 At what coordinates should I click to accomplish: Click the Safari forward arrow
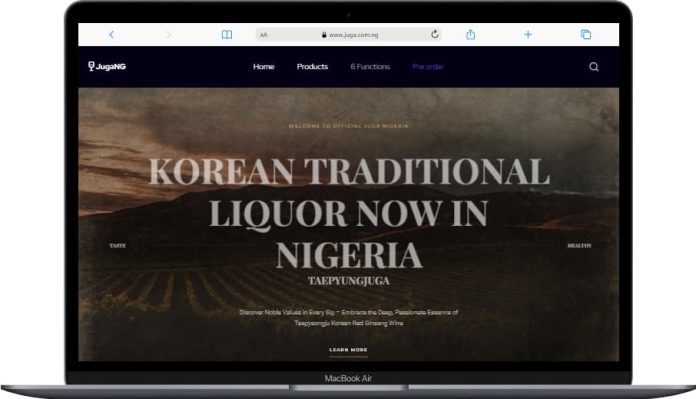tap(168, 35)
